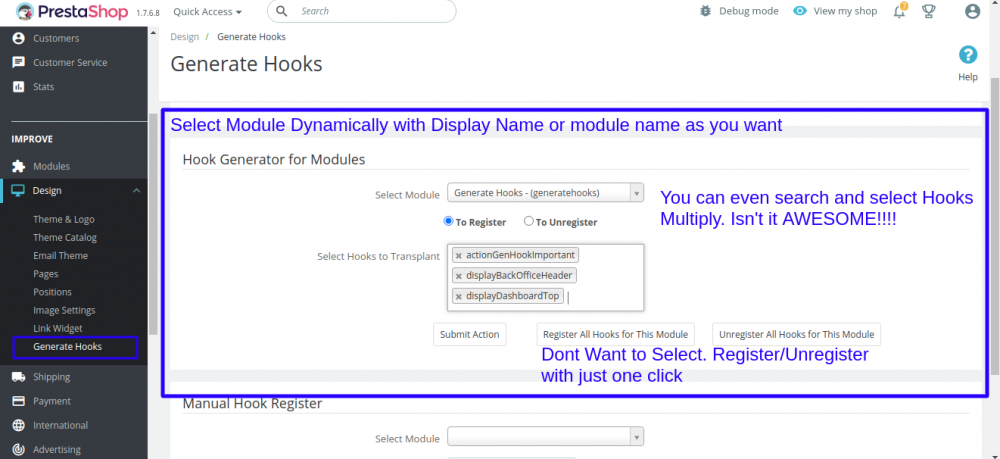Click the Modules puzzle icon
Viewport: 1000px width, 459px height.
19,166
